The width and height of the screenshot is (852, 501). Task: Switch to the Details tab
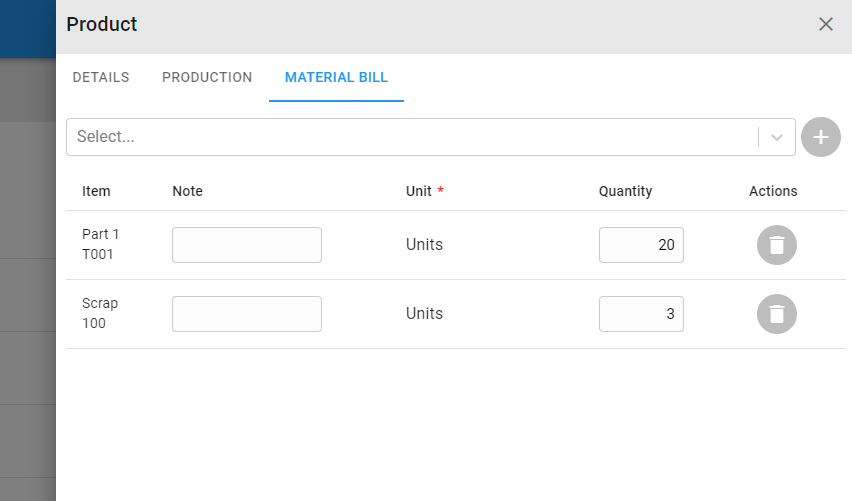pyautogui.click(x=101, y=77)
